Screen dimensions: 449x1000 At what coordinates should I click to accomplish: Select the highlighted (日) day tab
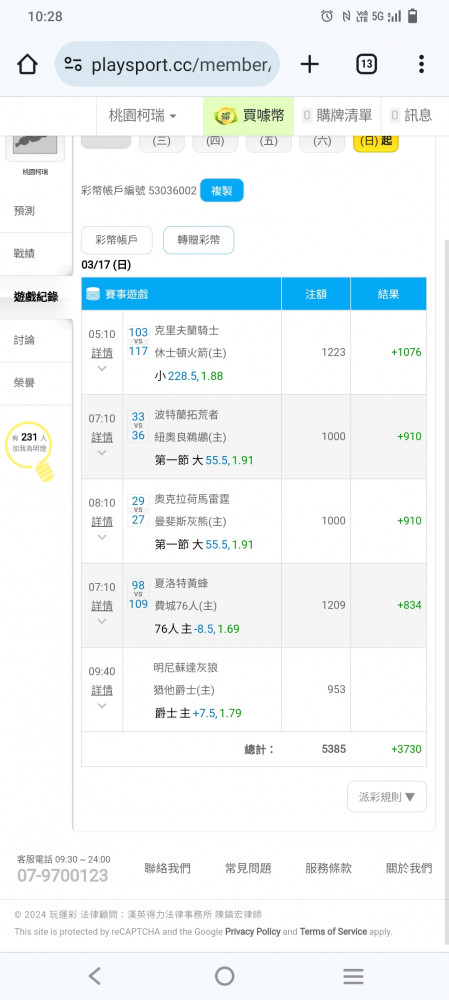[376, 142]
